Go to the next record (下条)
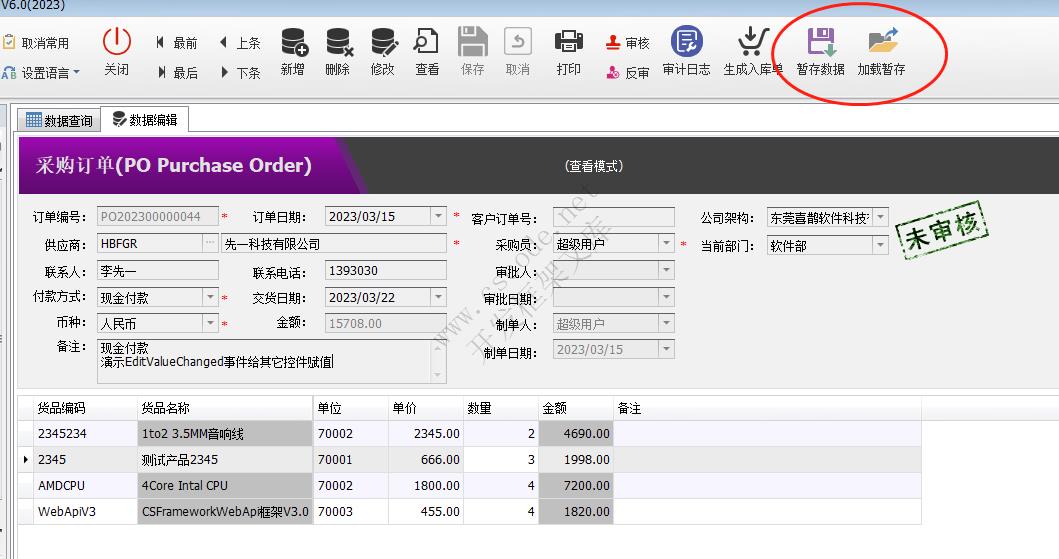Image resolution: width=1059 pixels, height=559 pixels. pyautogui.click(x=240, y=73)
